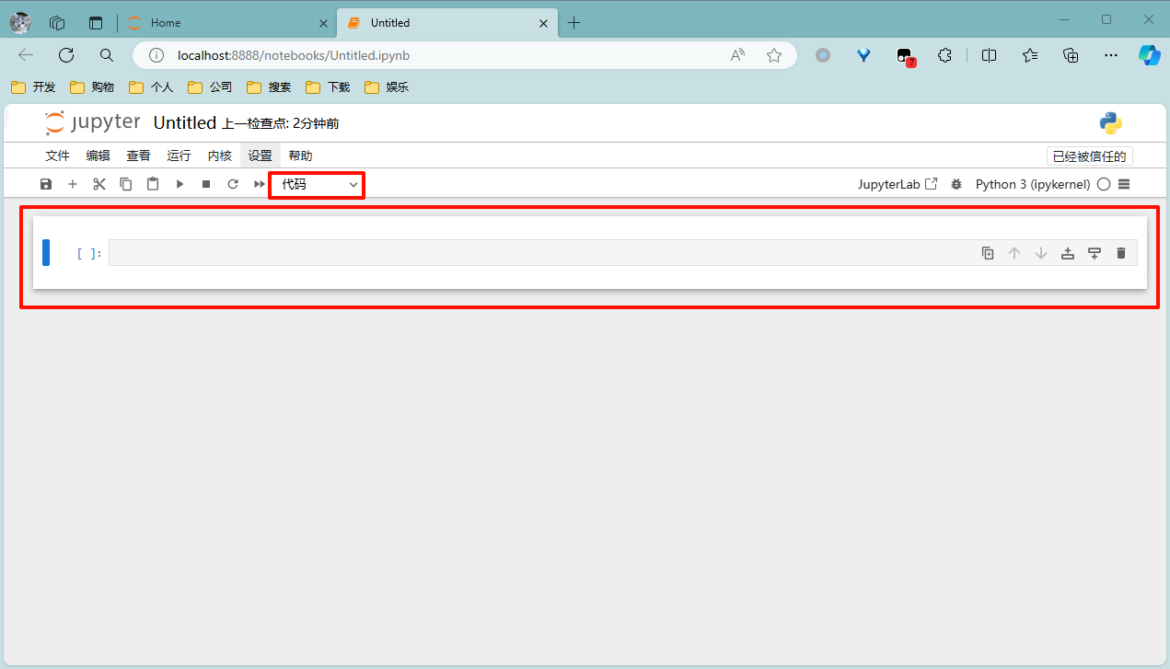Duplicate the cell using the cell toolbar icon

988,253
